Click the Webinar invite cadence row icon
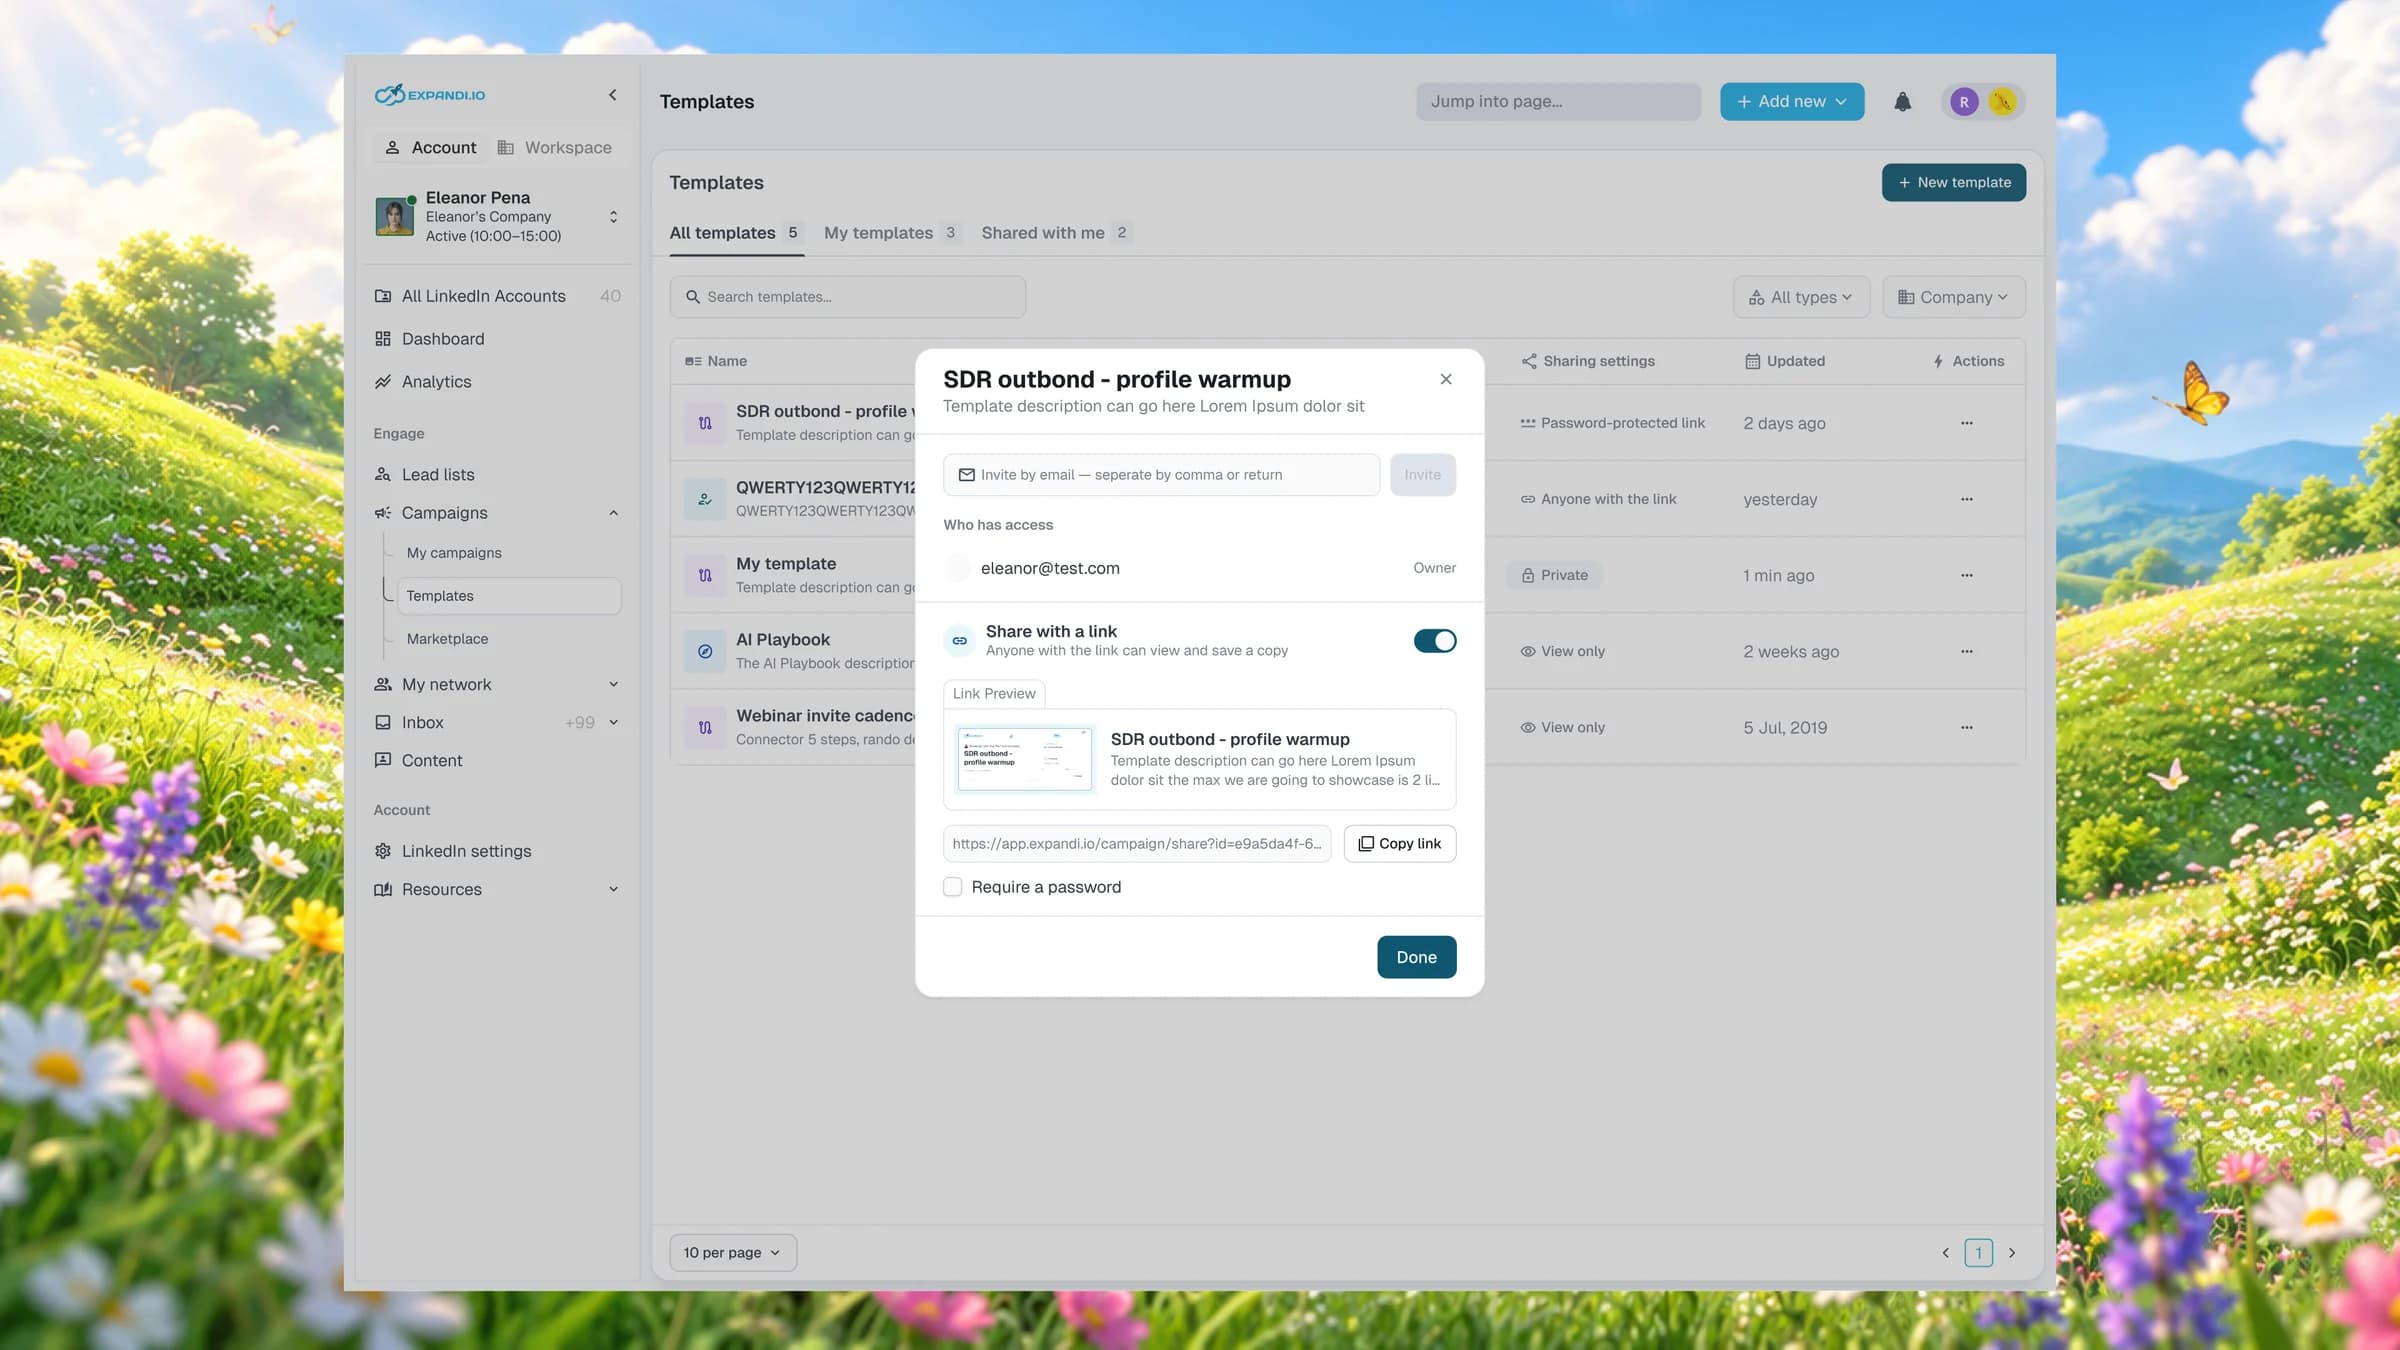Image resolution: width=2400 pixels, height=1350 pixels. click(705, 727)
